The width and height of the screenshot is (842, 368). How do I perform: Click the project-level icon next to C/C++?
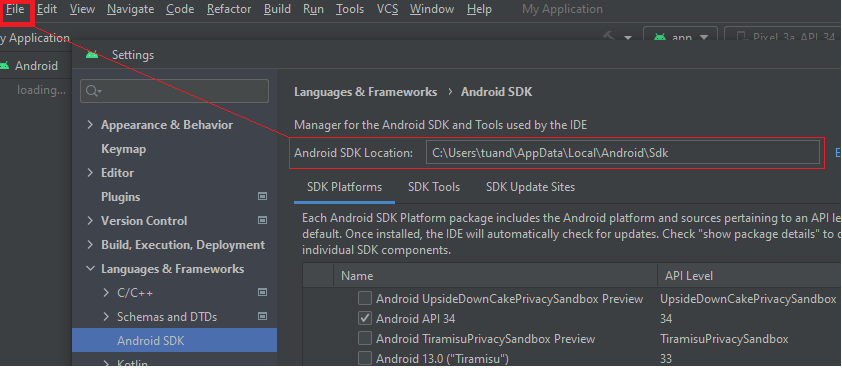tap(262, 292)
